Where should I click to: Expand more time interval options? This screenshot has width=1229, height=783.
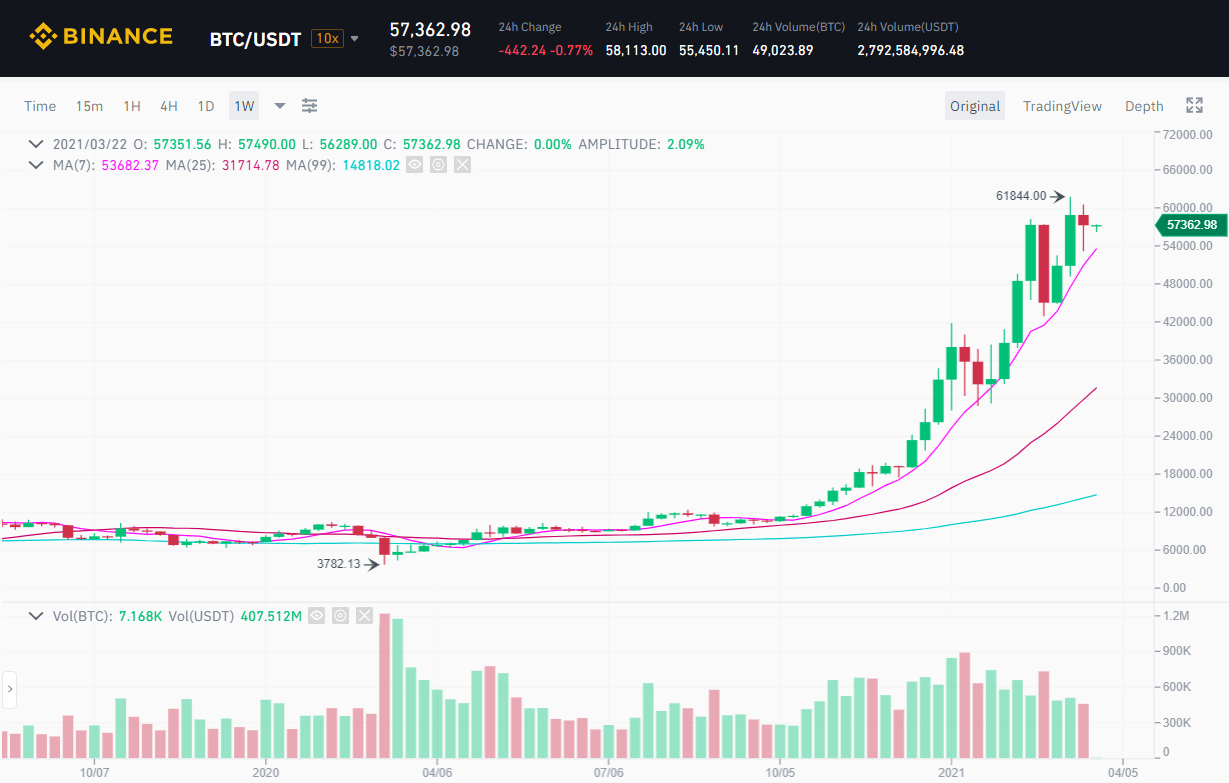[x=280, y=106]
